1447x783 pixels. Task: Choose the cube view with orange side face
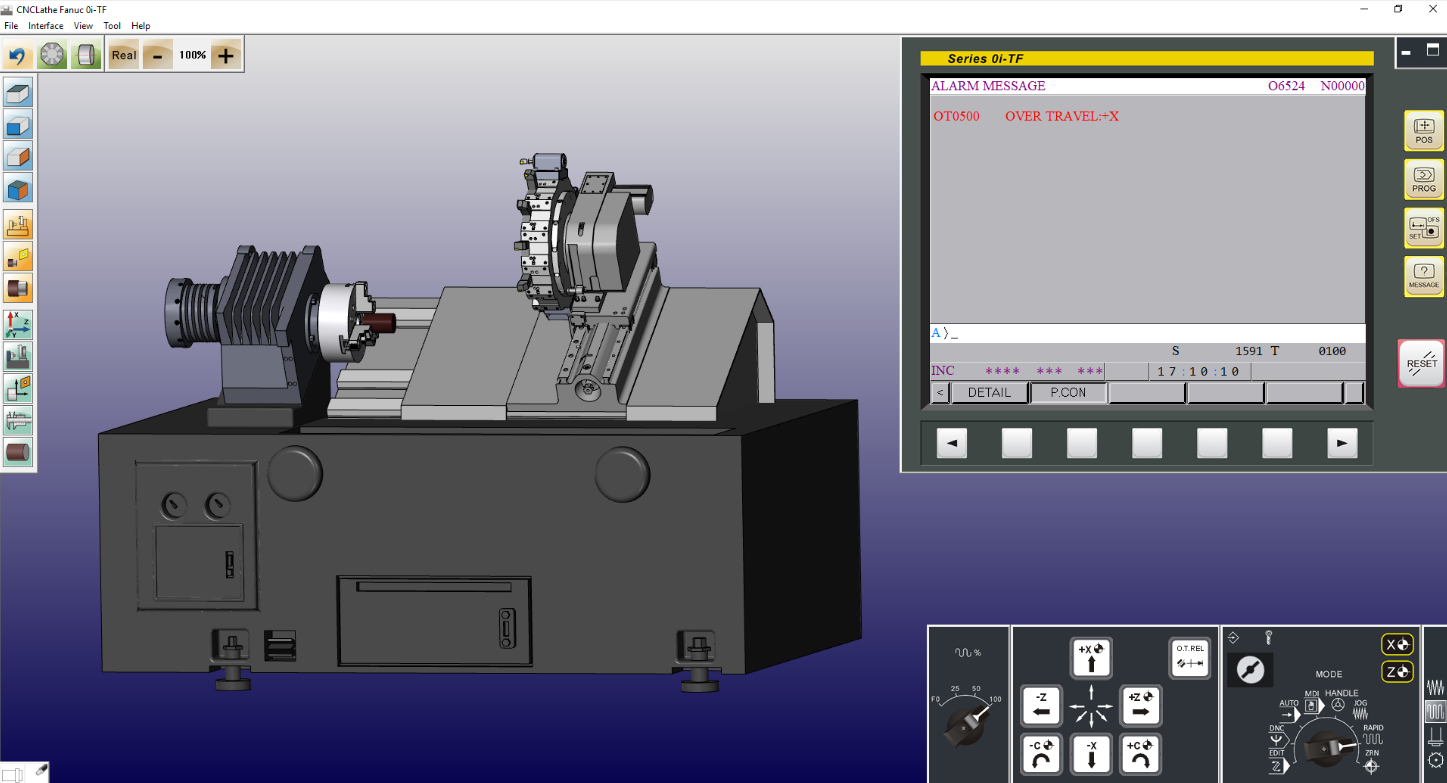pyautogui.click(x=19, y=156)
